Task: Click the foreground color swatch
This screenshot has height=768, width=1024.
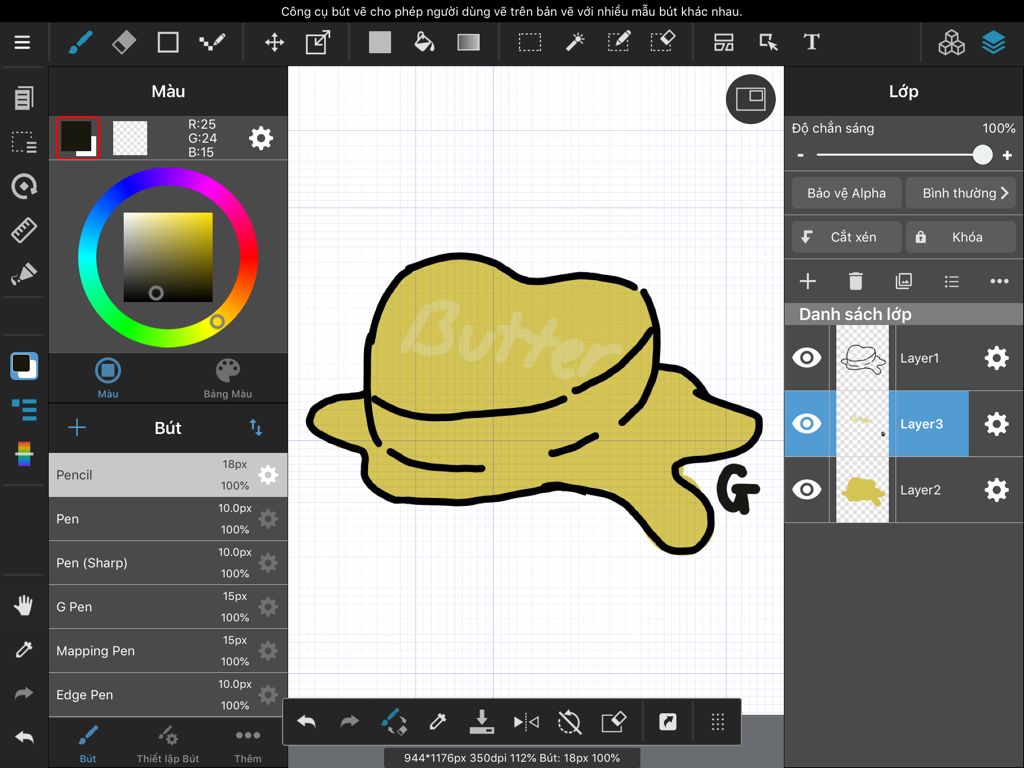Action: 78,138
